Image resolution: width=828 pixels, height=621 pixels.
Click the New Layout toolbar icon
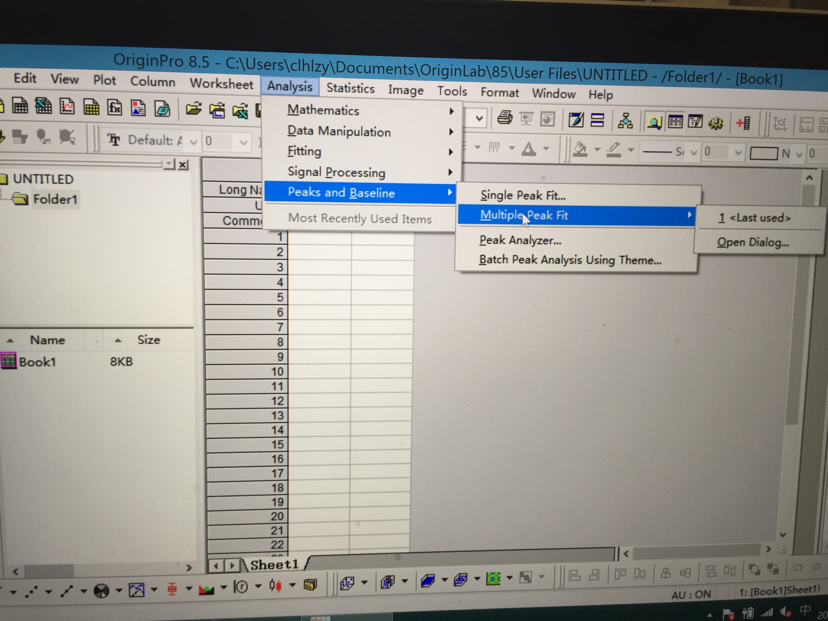138,108
